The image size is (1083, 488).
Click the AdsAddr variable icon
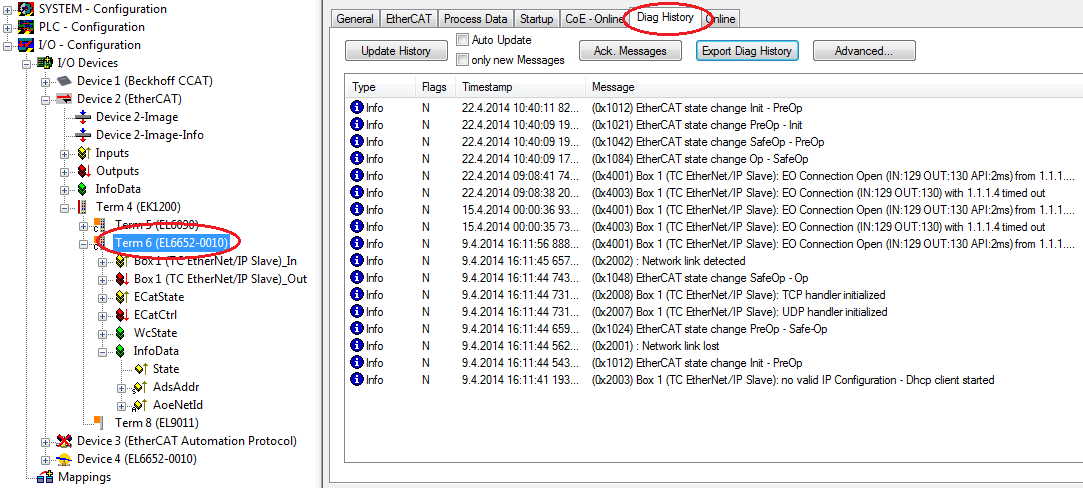[142, 387]
